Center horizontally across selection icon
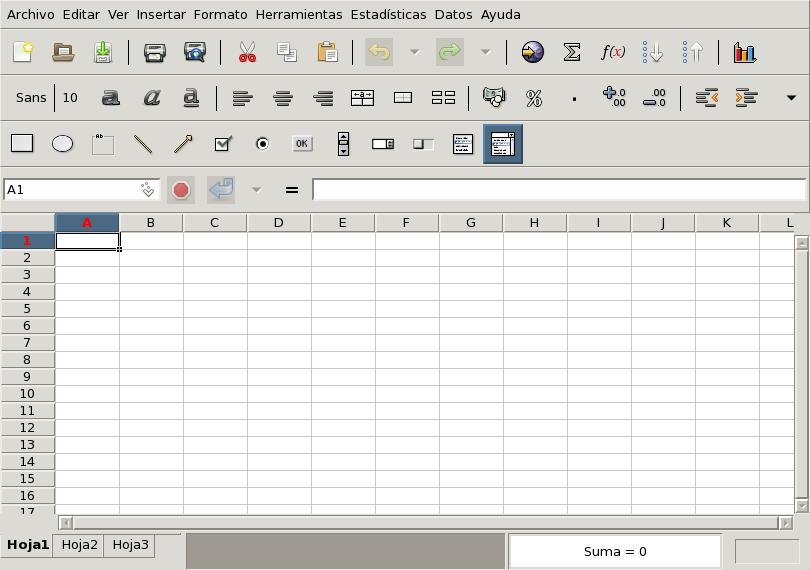This screenshot has width=810, height=570. pyautogui.click(x=362, y=98)
